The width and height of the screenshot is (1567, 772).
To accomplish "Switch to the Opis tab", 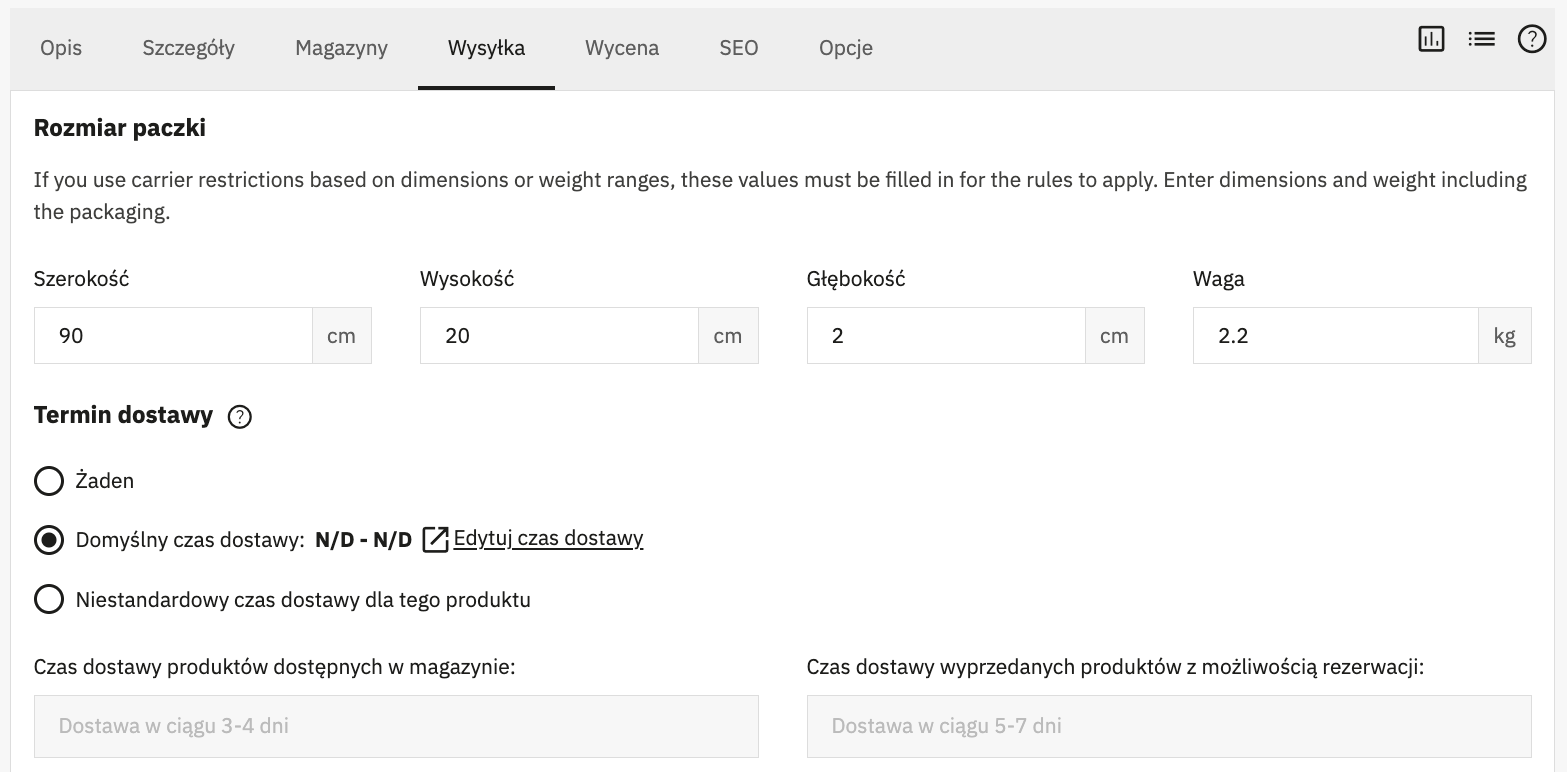I will pos(61,48).
